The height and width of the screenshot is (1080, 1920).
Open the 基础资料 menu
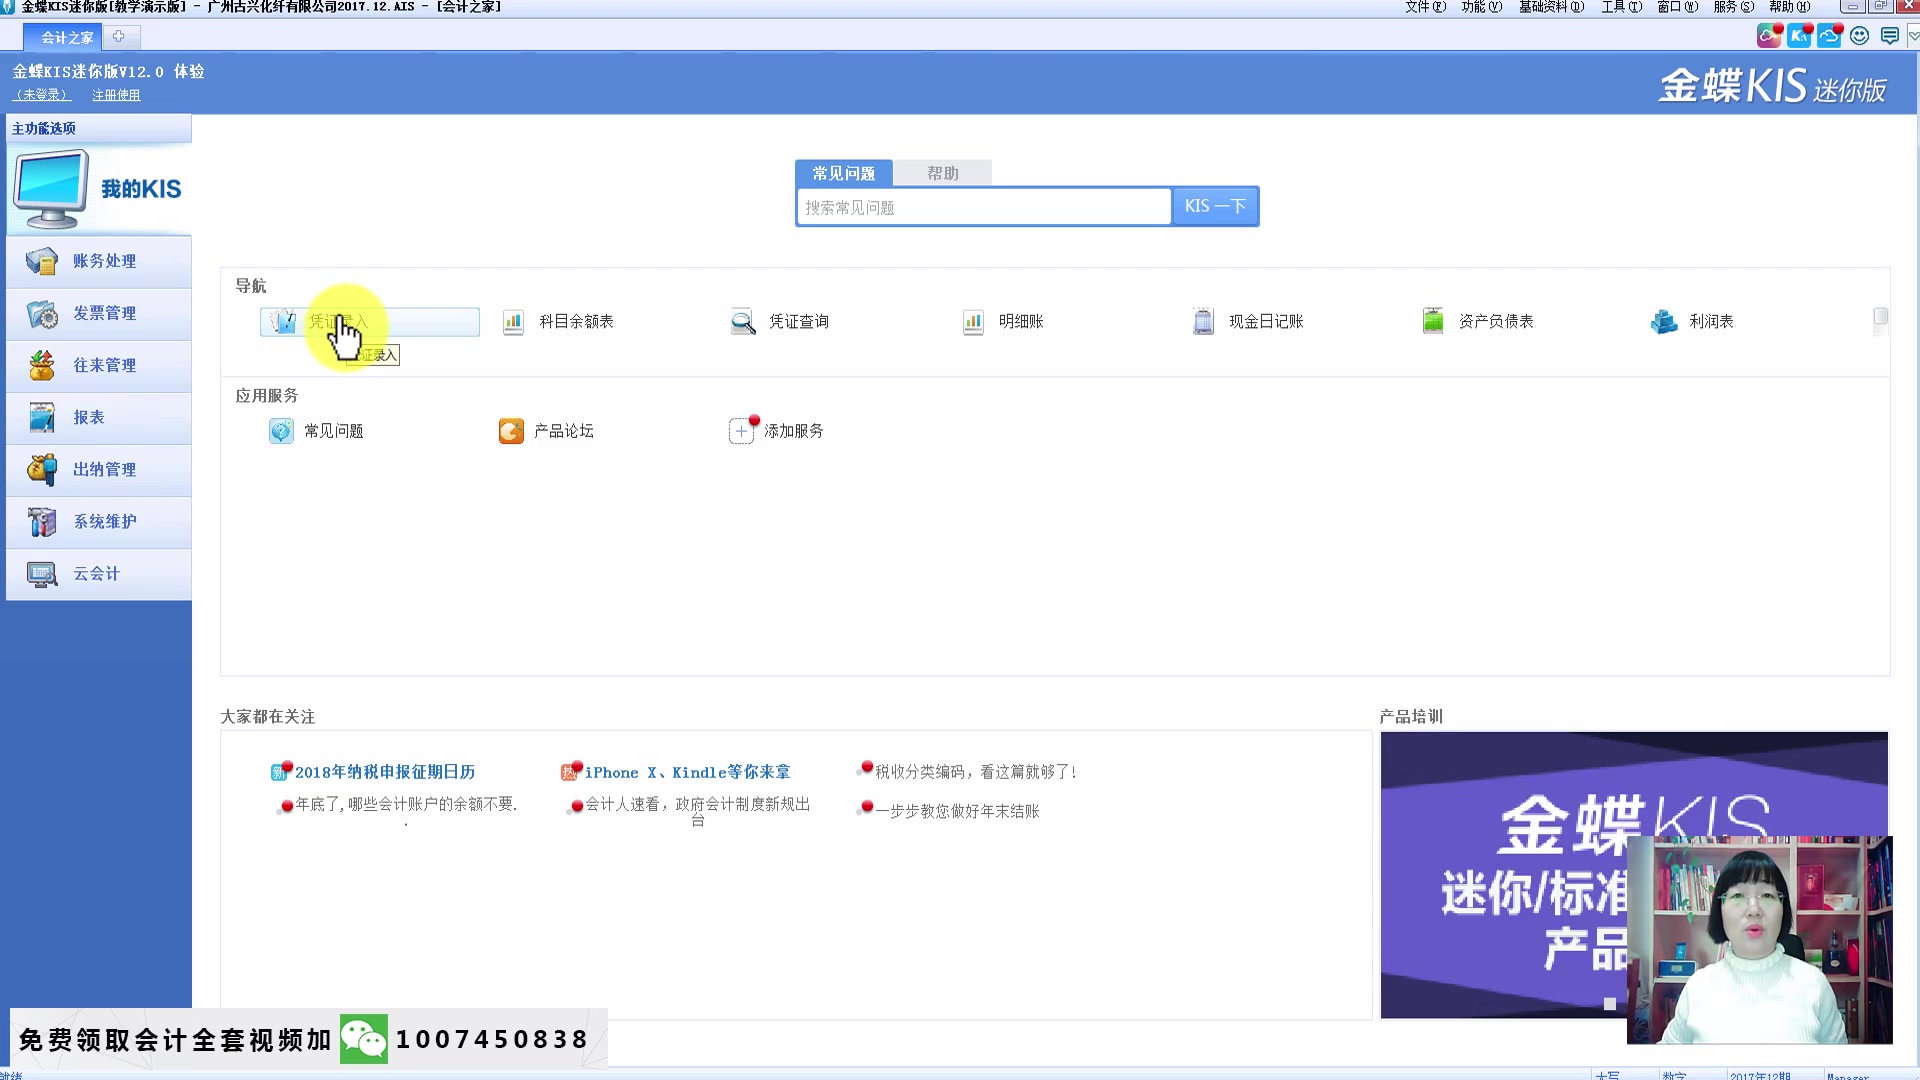click(1550, 7)
